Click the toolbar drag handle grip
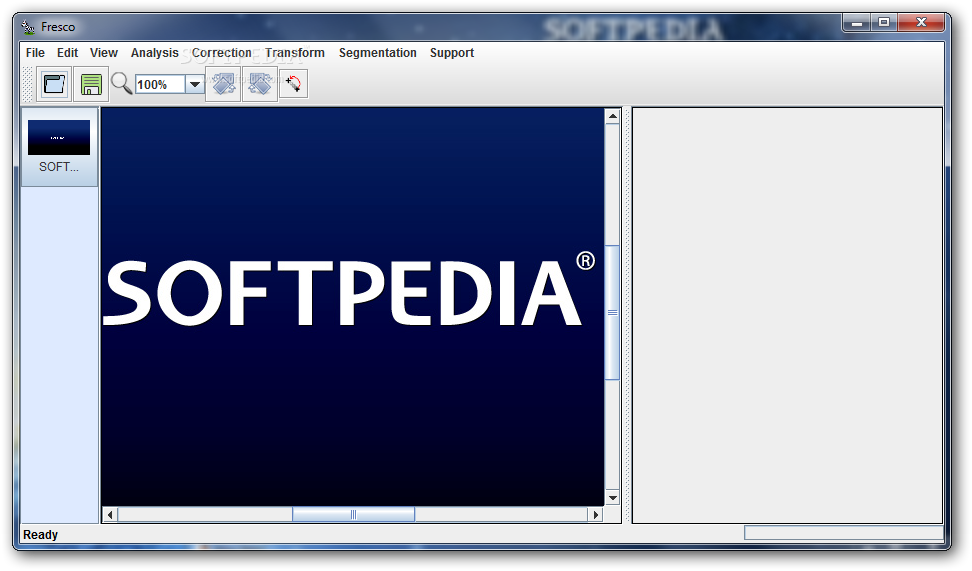The width and height of the screenshot is (972, 571). point(28,84)
